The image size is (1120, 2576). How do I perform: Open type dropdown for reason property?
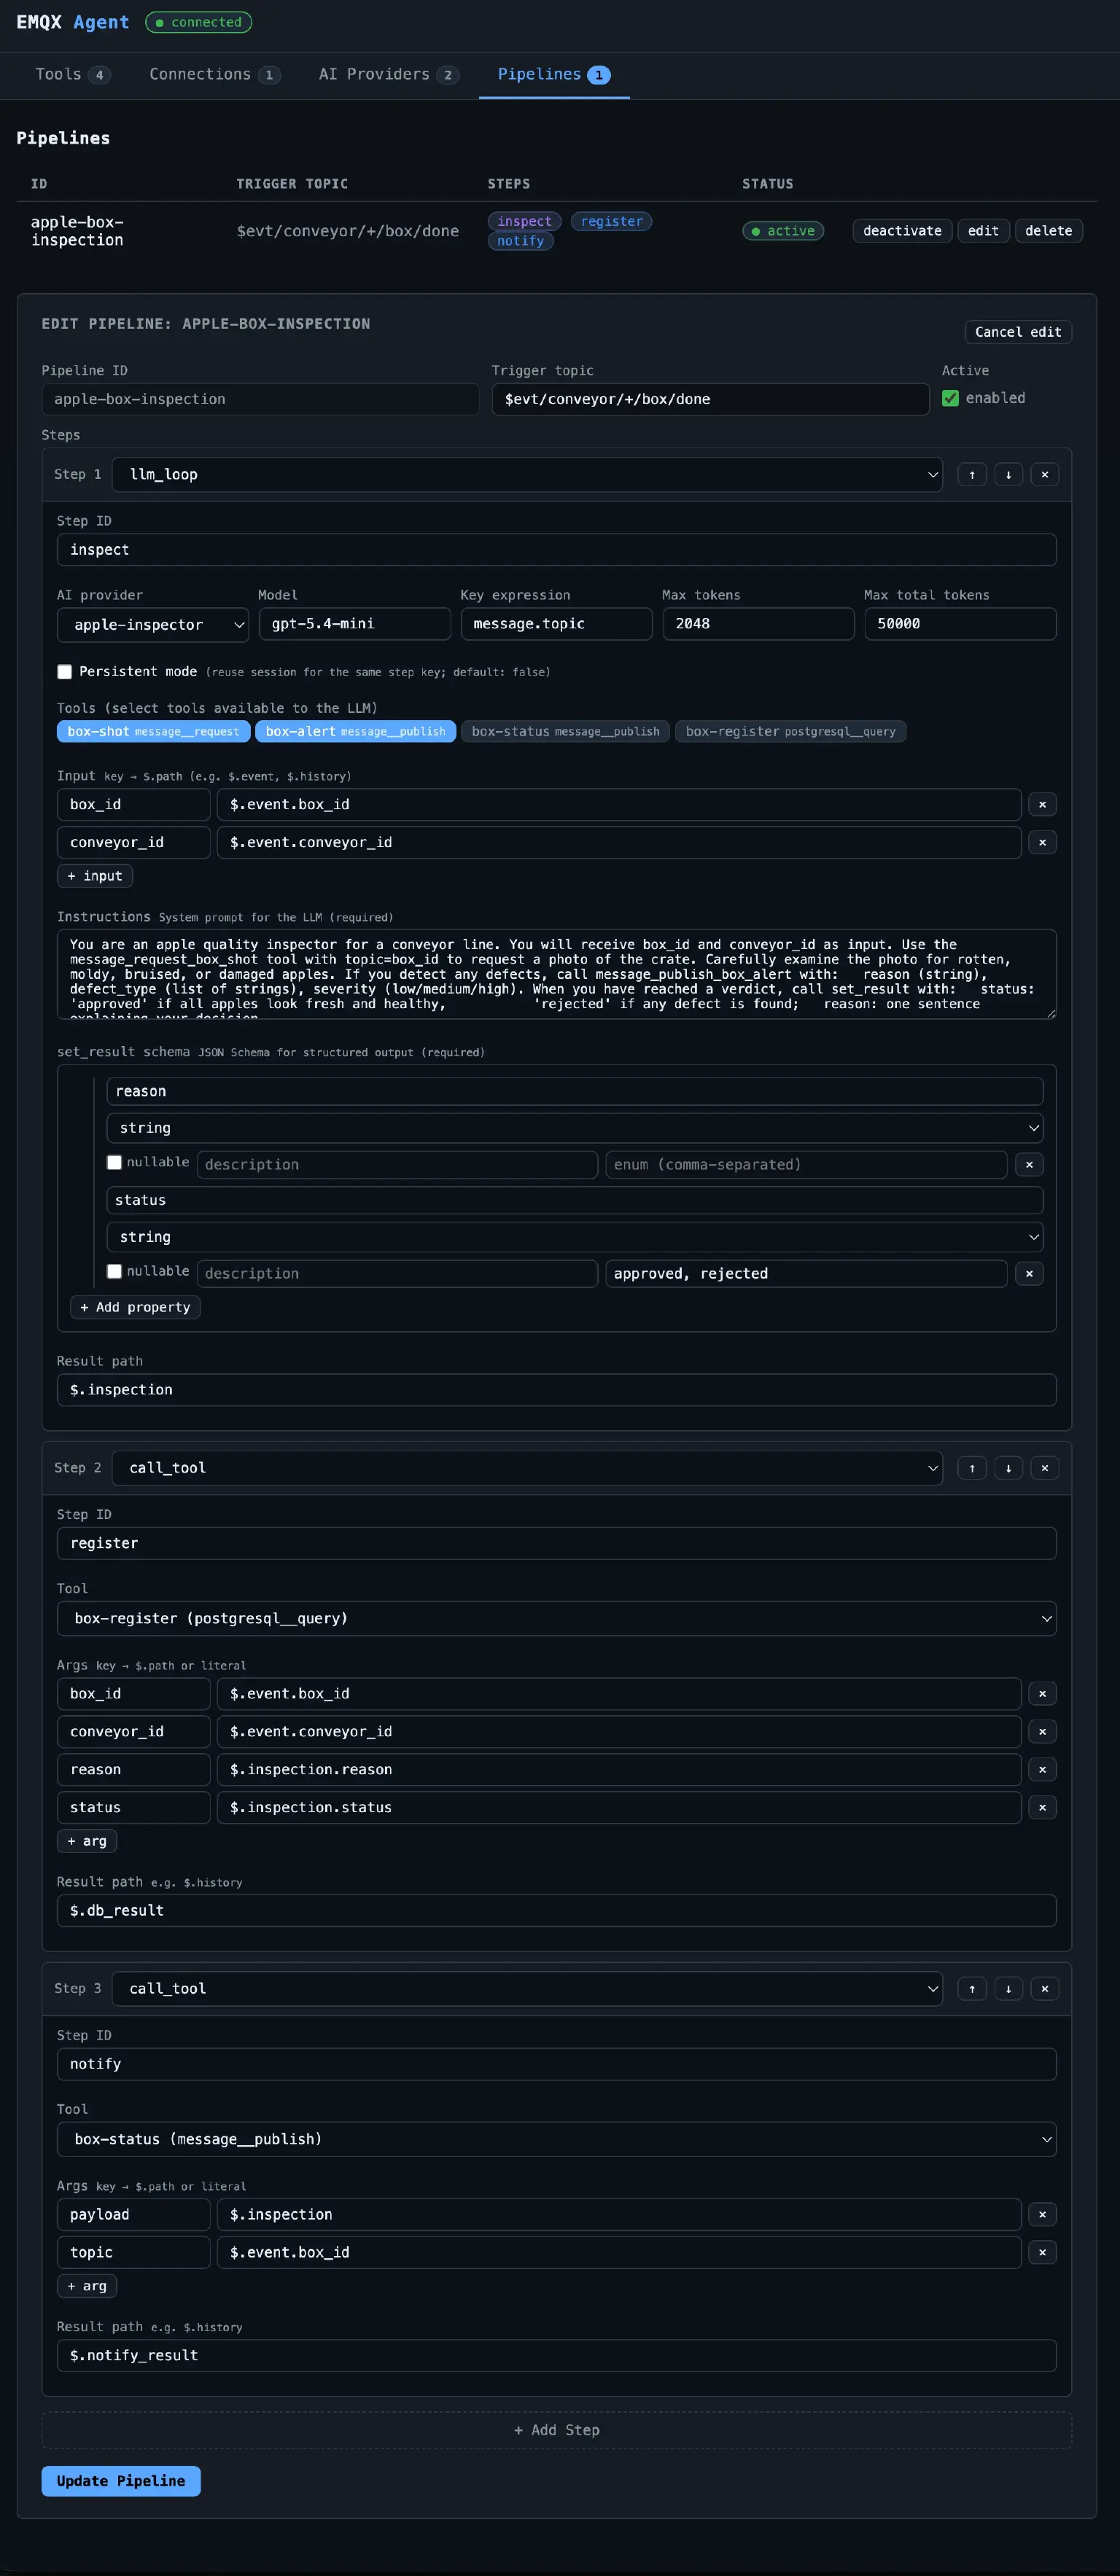pyautogui.click(x=575, y=1128)
